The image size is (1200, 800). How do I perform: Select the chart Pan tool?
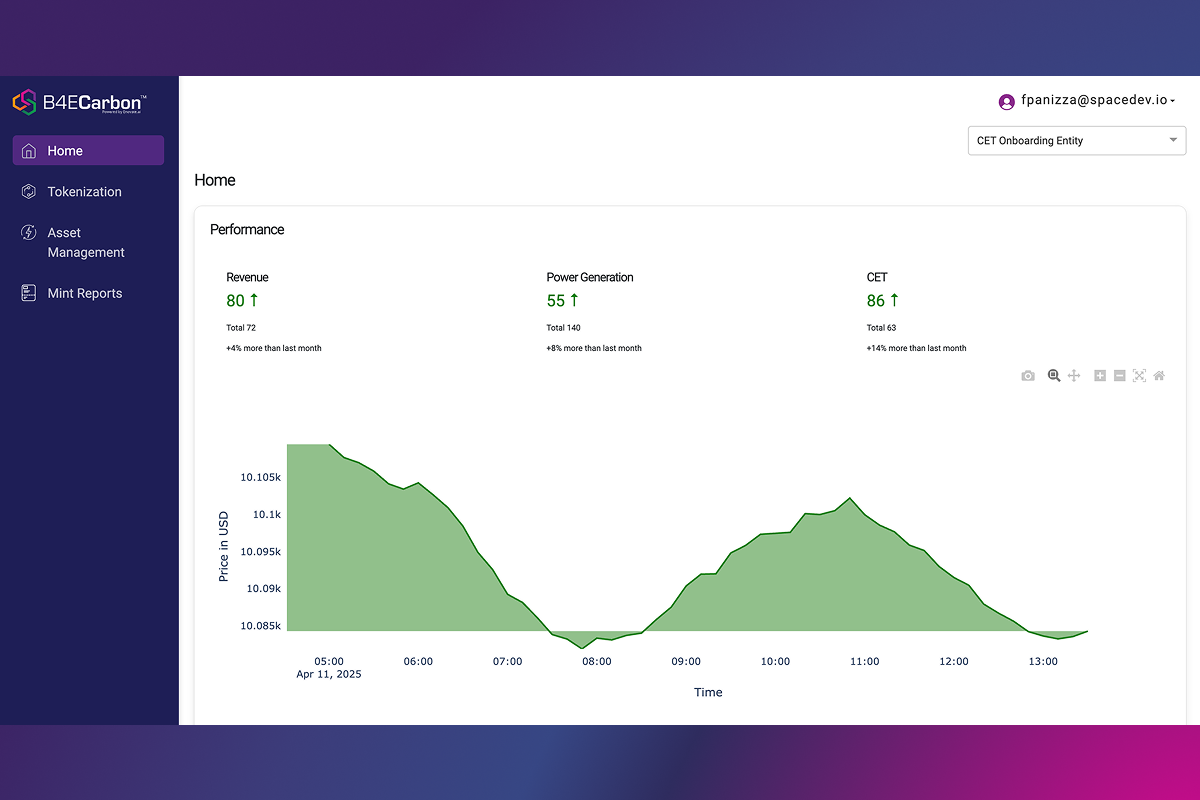pyautogui.click(x=1074, y=376)
